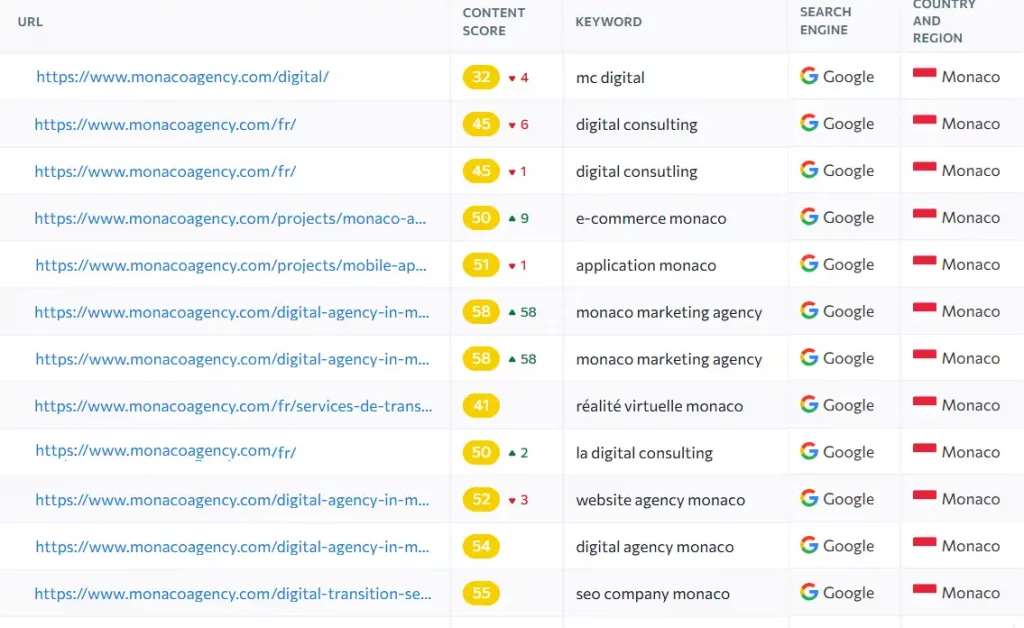Click the Google icon in the mc digital row
This screenshot has width=1024, height=628.
pos(809,76)
